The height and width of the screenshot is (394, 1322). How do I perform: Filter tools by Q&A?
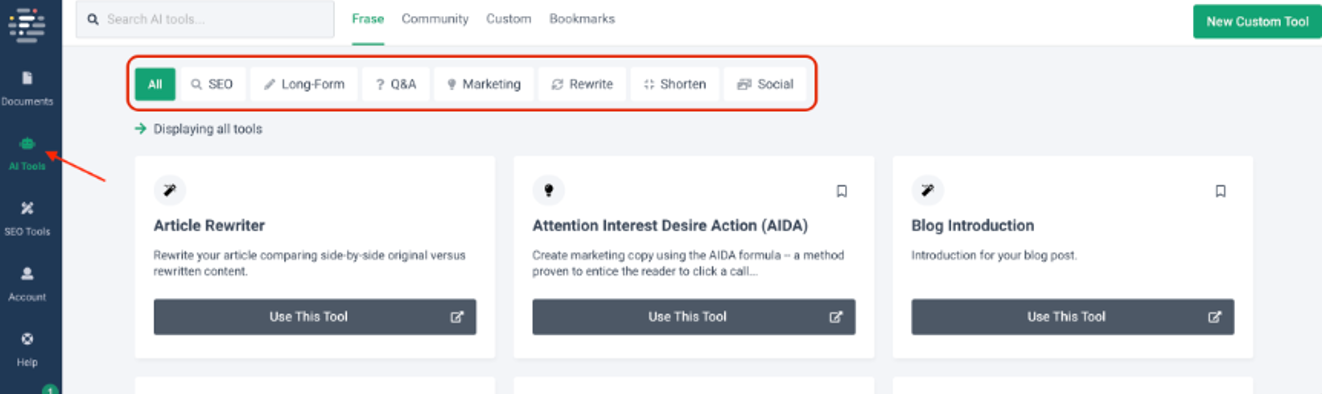(396, 84)
